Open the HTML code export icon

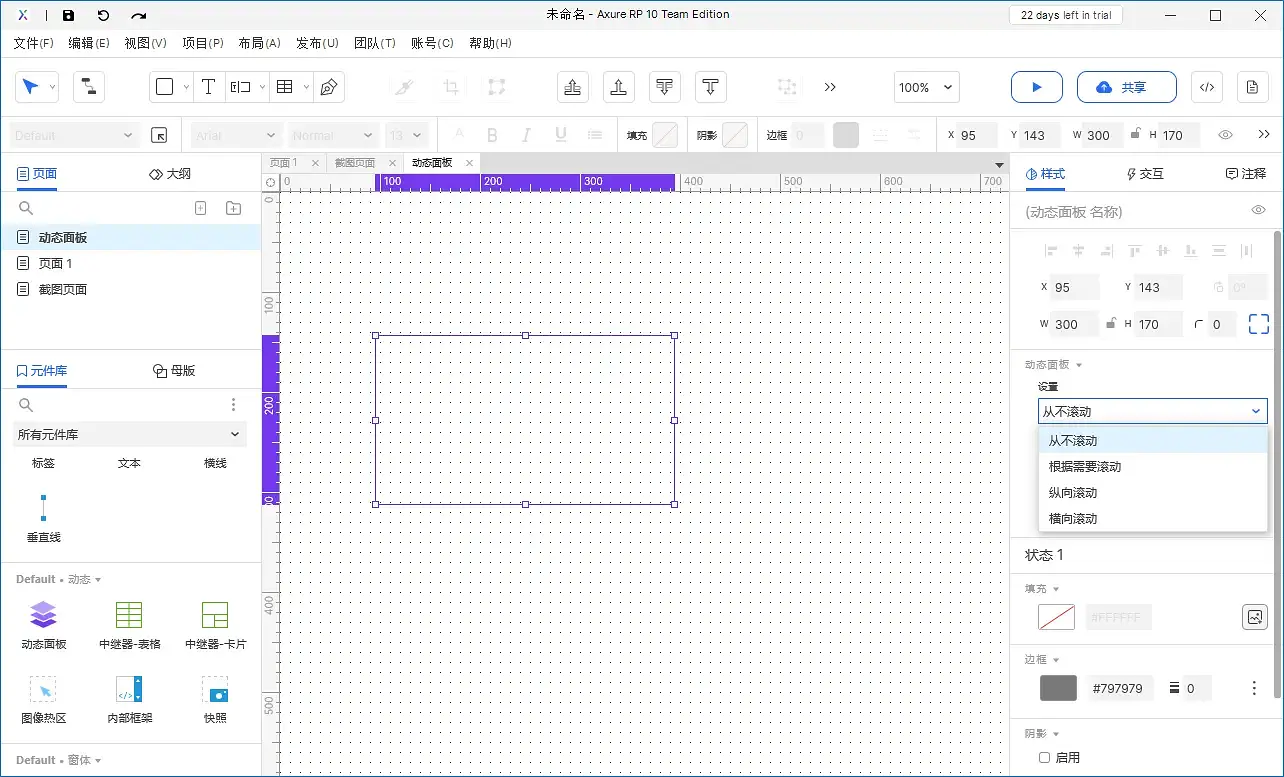click(1207, 87)
